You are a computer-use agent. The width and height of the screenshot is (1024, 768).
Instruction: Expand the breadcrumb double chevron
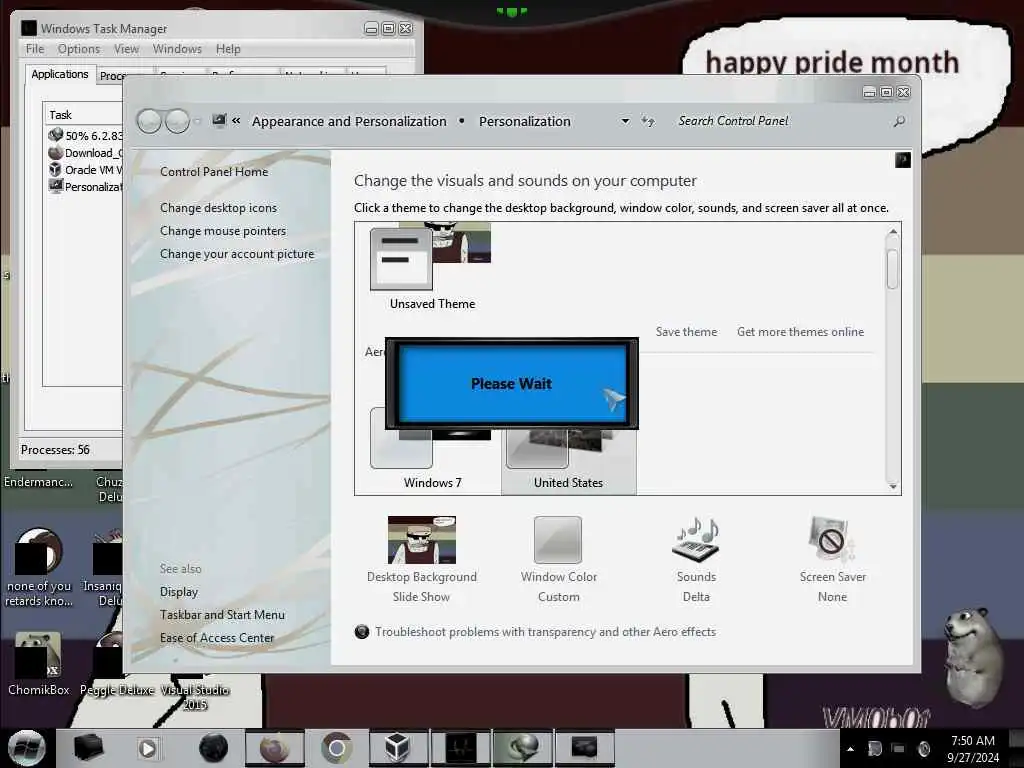tap(236, 121)
